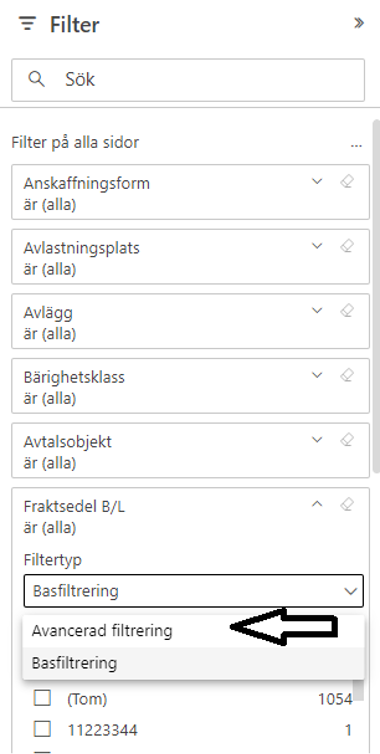Open more options next to Filter på alla sidor
The image size is (380, 754).
point(356,145)
